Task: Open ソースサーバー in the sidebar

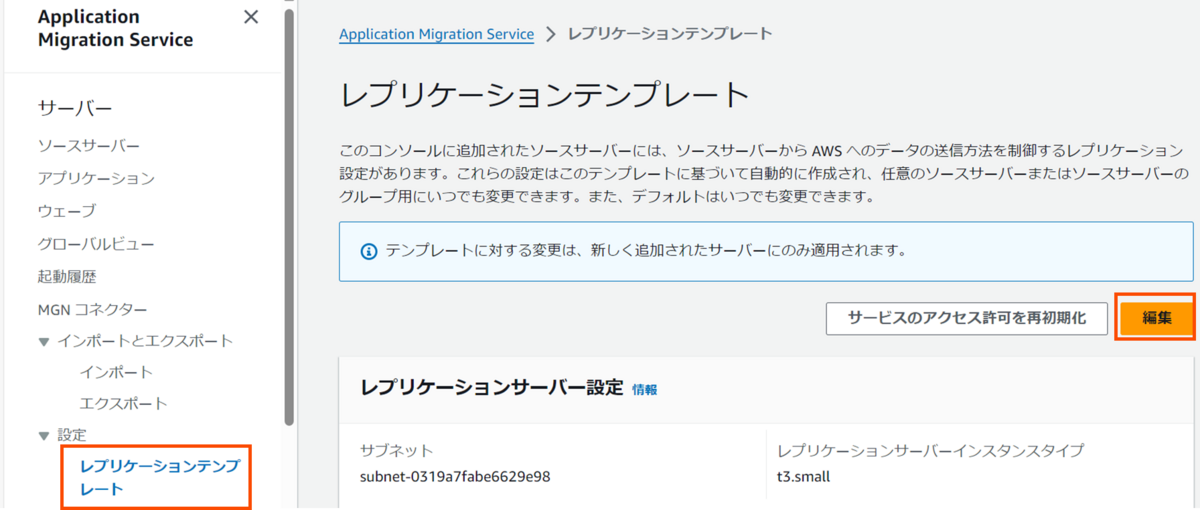Action: click(x=89, y=146)
